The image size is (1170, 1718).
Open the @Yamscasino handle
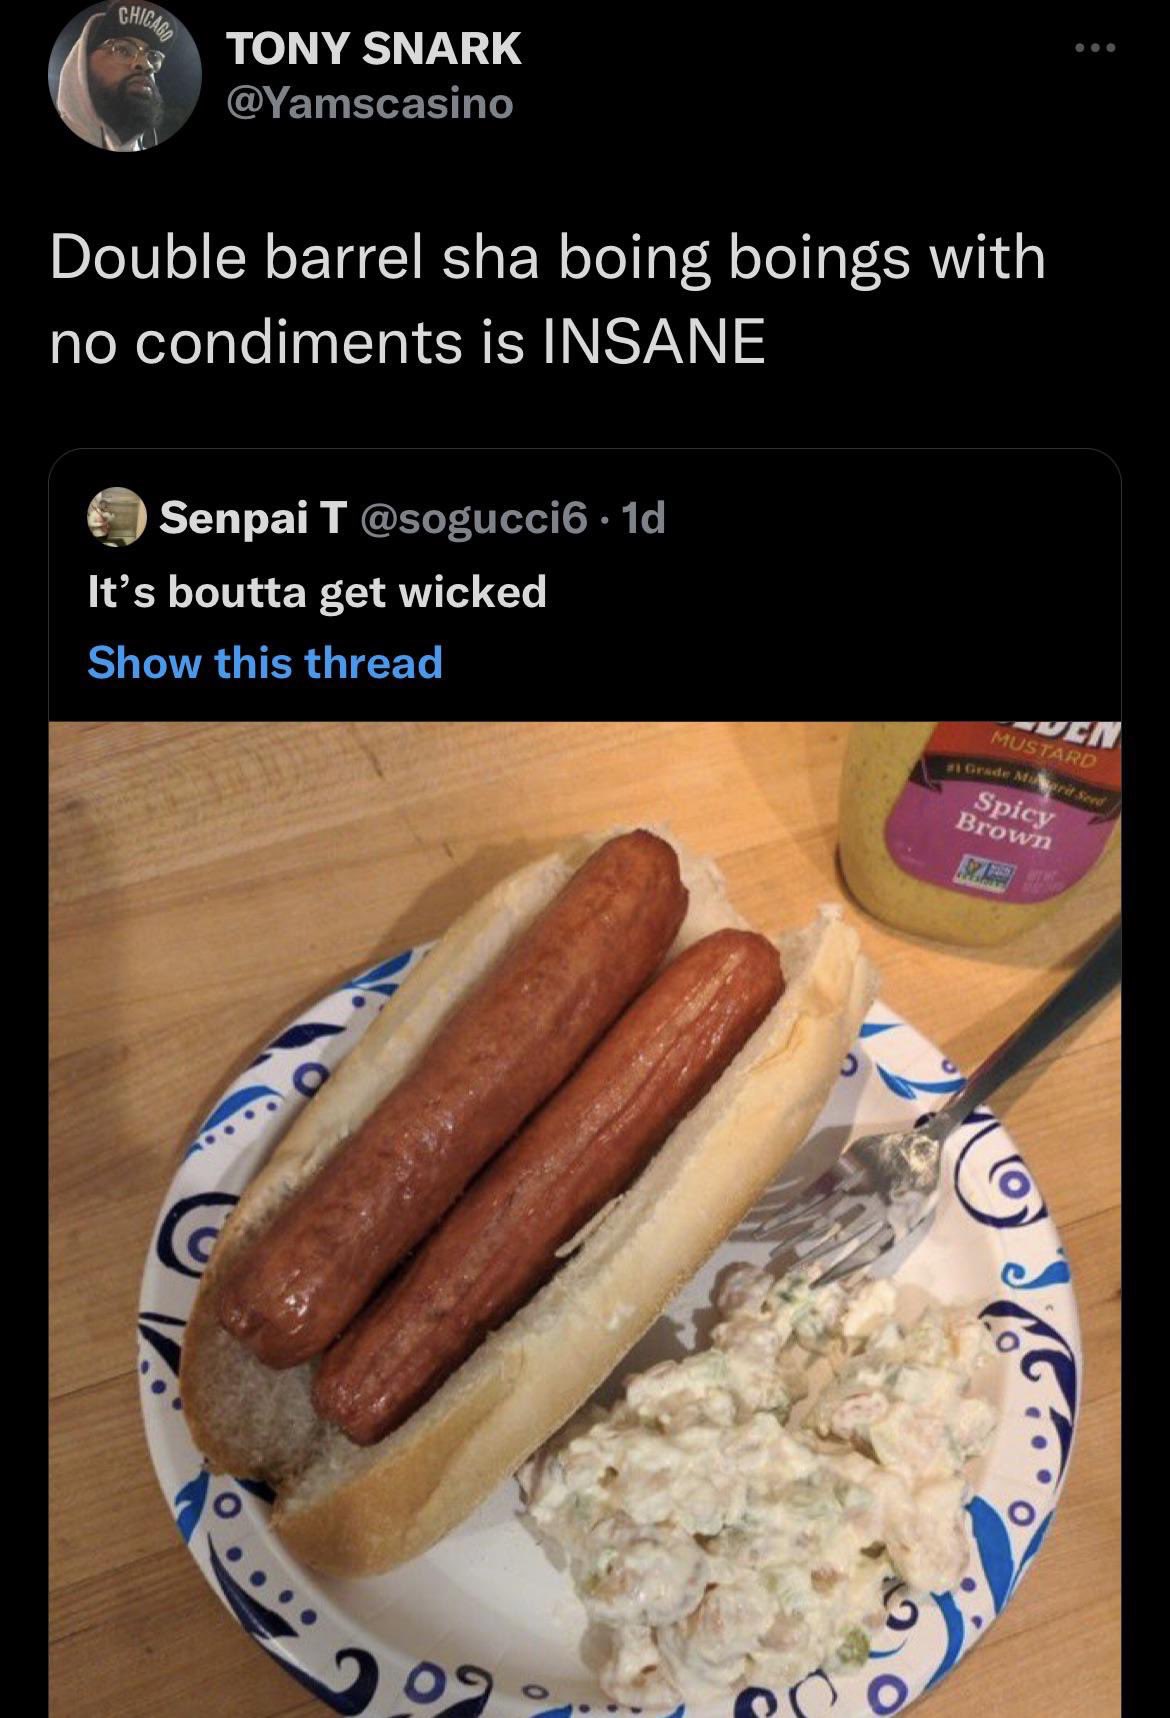click(370, 103)
